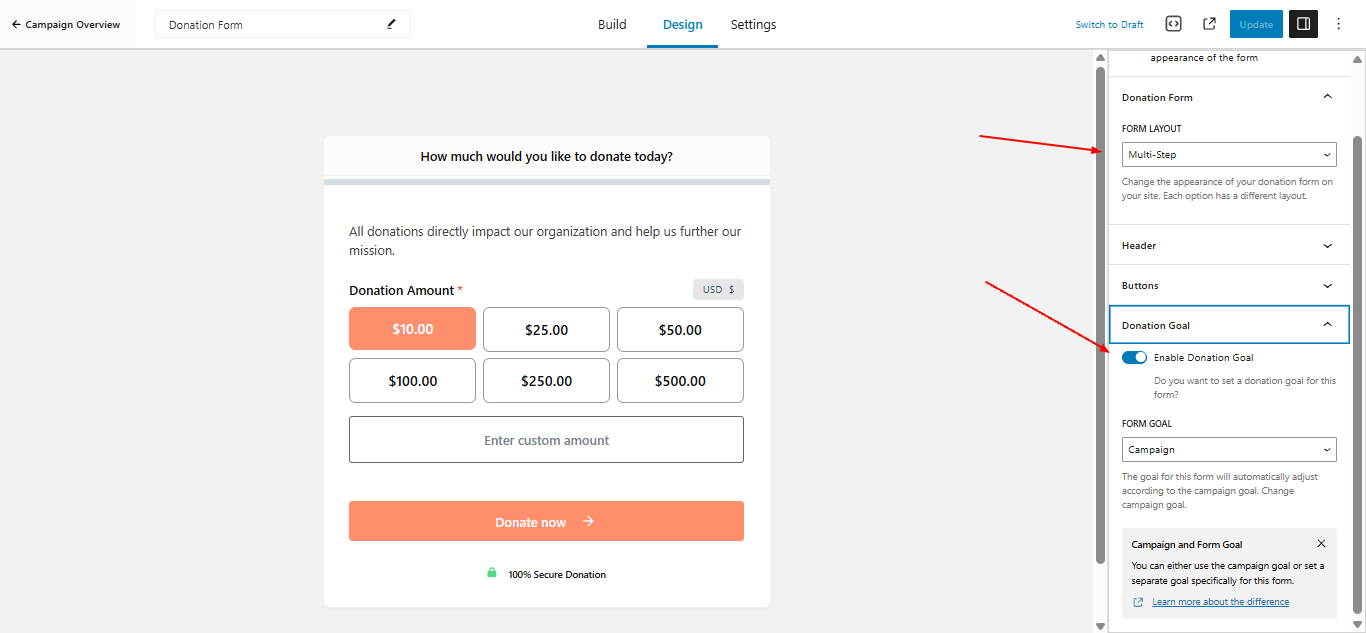The image size is (1366, 633).
Task: Close the Campaign and Form Goal notice
Action: click(x=1321, y=544)
